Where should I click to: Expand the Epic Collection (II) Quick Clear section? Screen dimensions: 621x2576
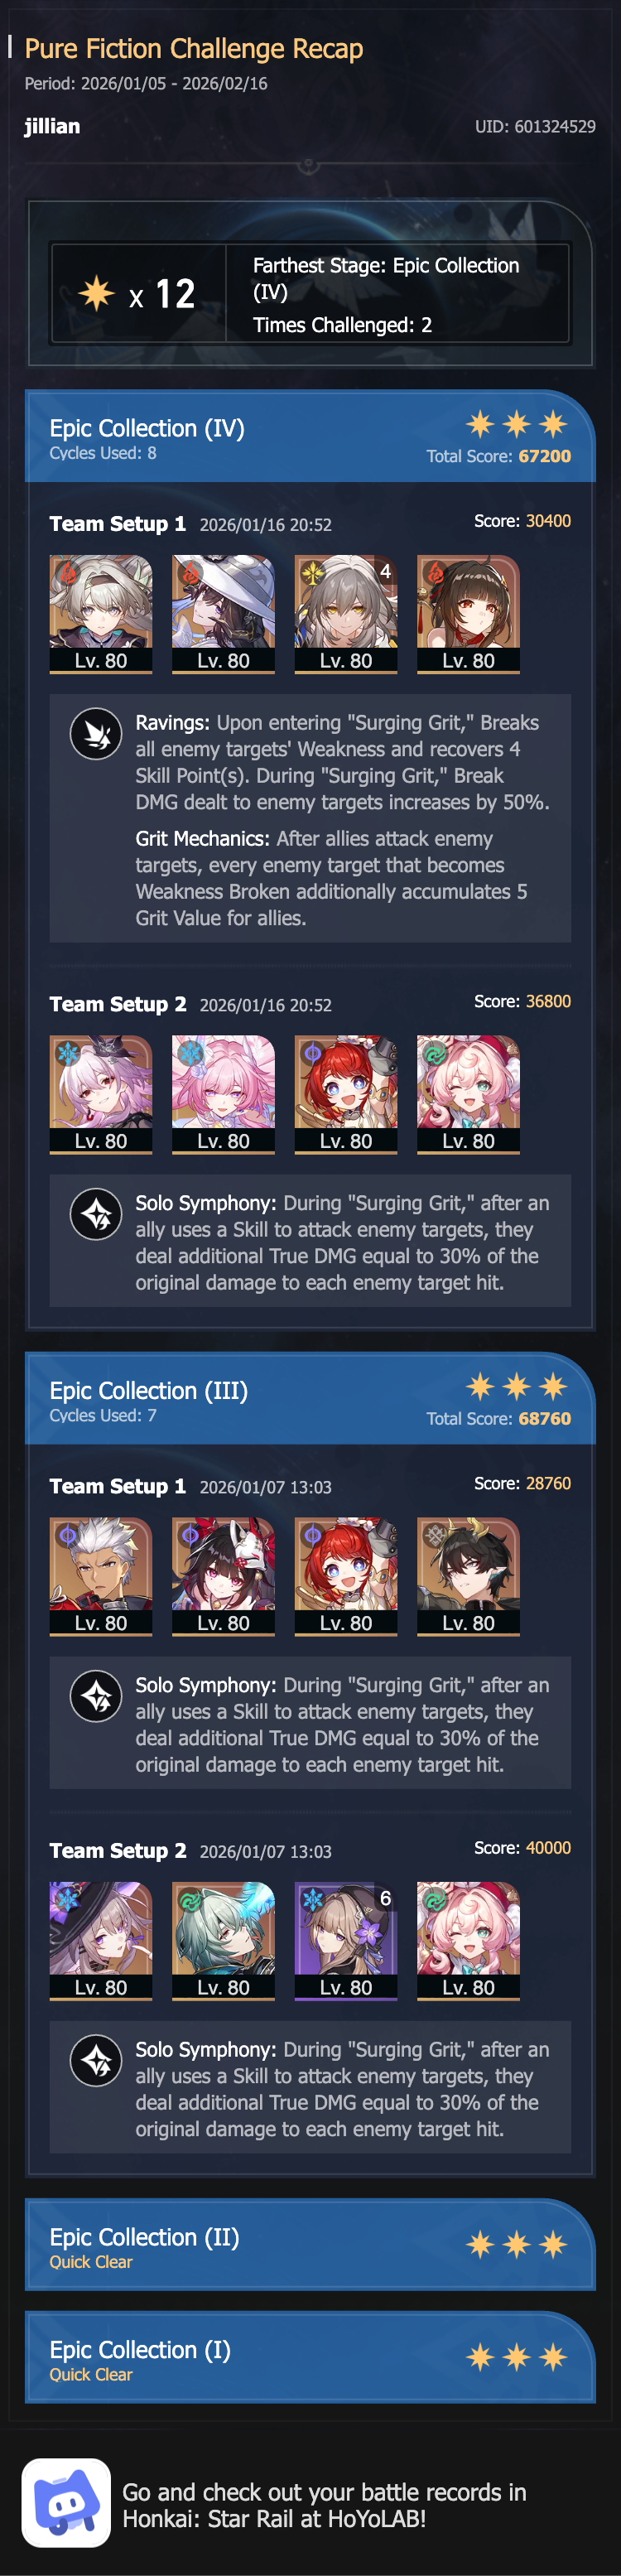pos(310,2245)
